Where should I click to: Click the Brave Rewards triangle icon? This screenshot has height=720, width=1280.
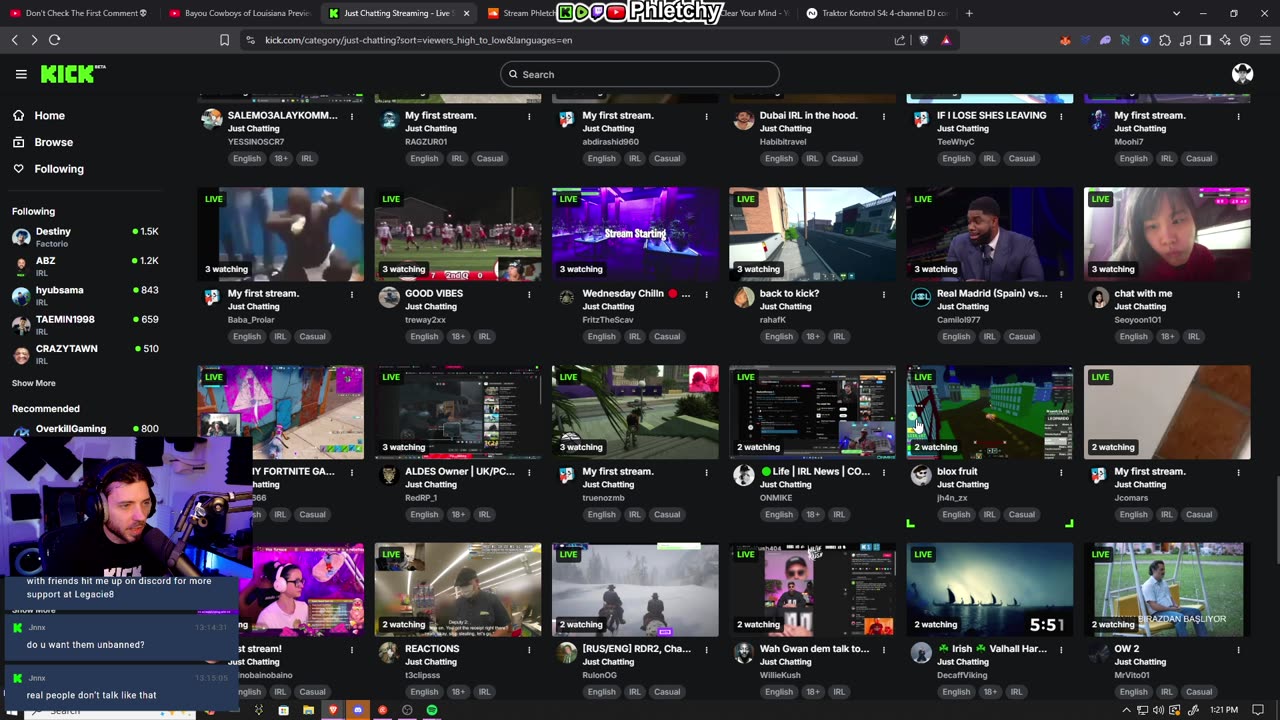click(946, 40)
